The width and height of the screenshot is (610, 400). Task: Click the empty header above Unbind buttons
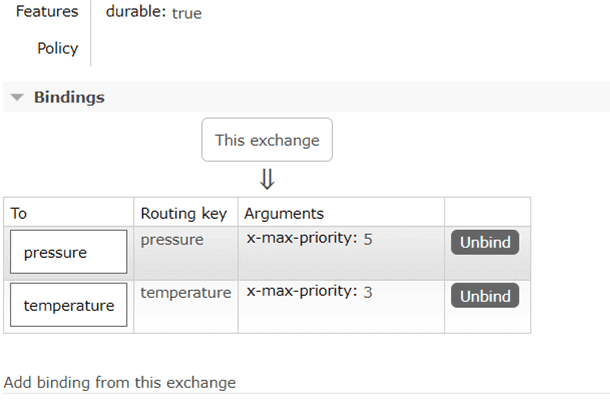[x=487, y=213]
